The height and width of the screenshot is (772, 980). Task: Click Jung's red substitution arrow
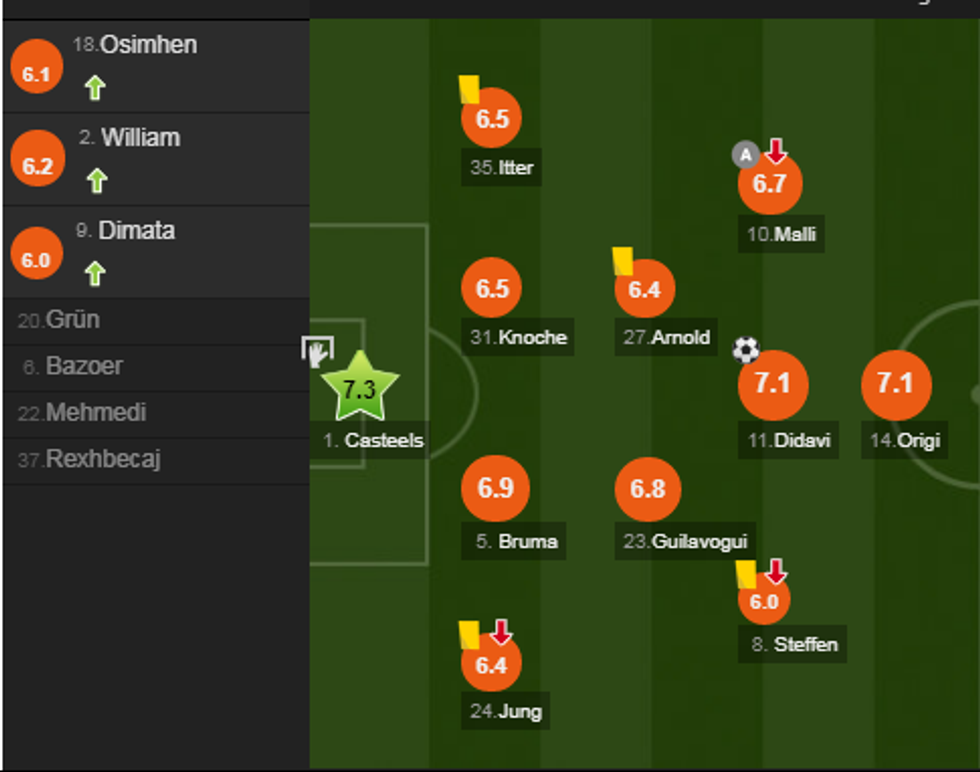click(501, 632)
